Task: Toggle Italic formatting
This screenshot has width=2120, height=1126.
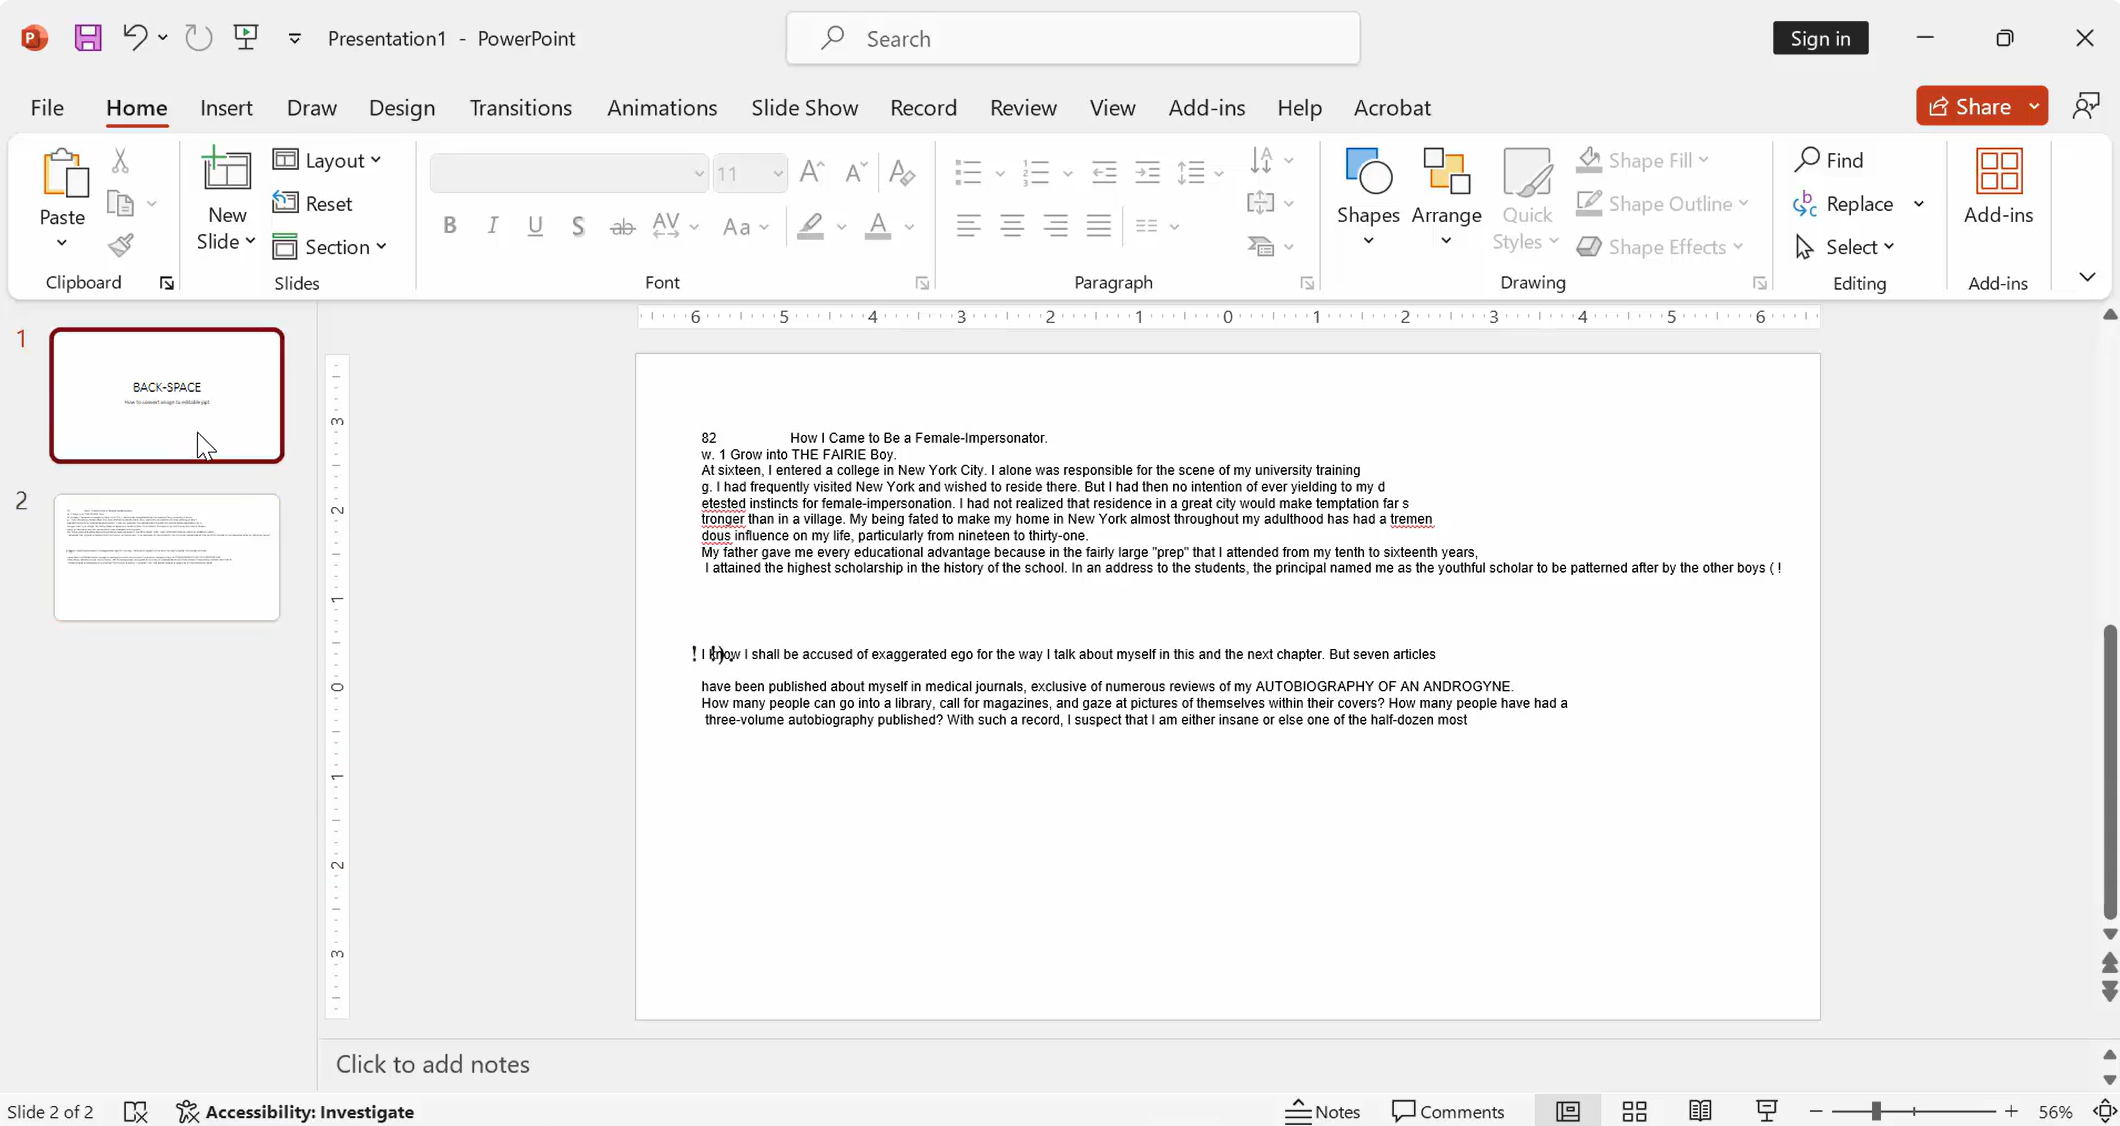Action: 492,226
